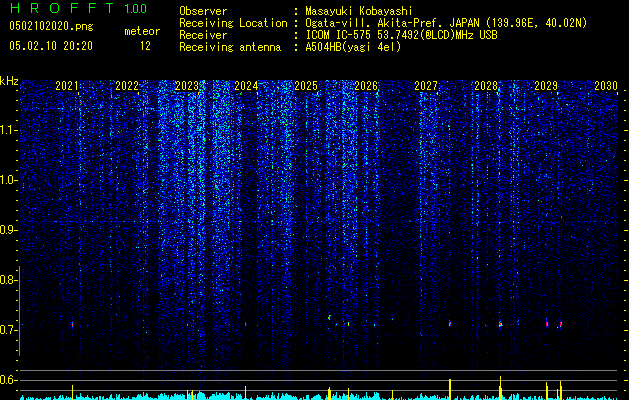
Task: Click the 2021 time marker
Action: tap(67, 86)
